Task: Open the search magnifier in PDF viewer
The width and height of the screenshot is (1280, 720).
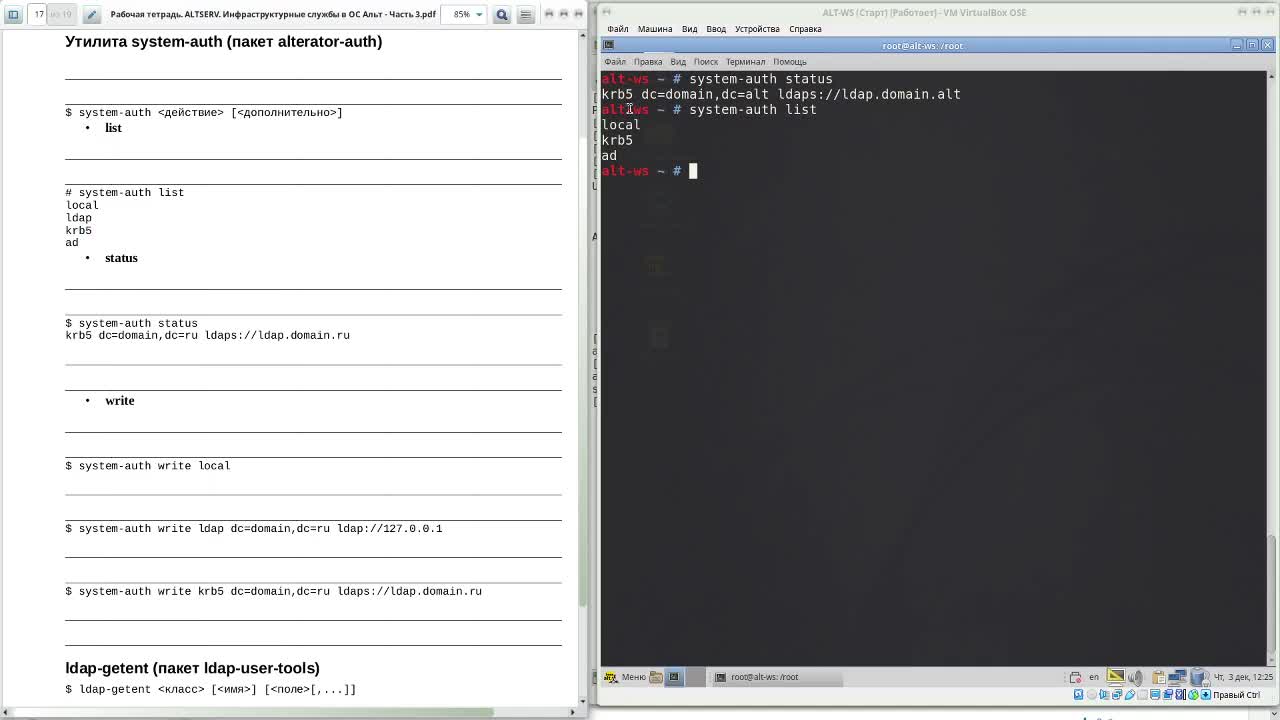Action: point(502,14)
